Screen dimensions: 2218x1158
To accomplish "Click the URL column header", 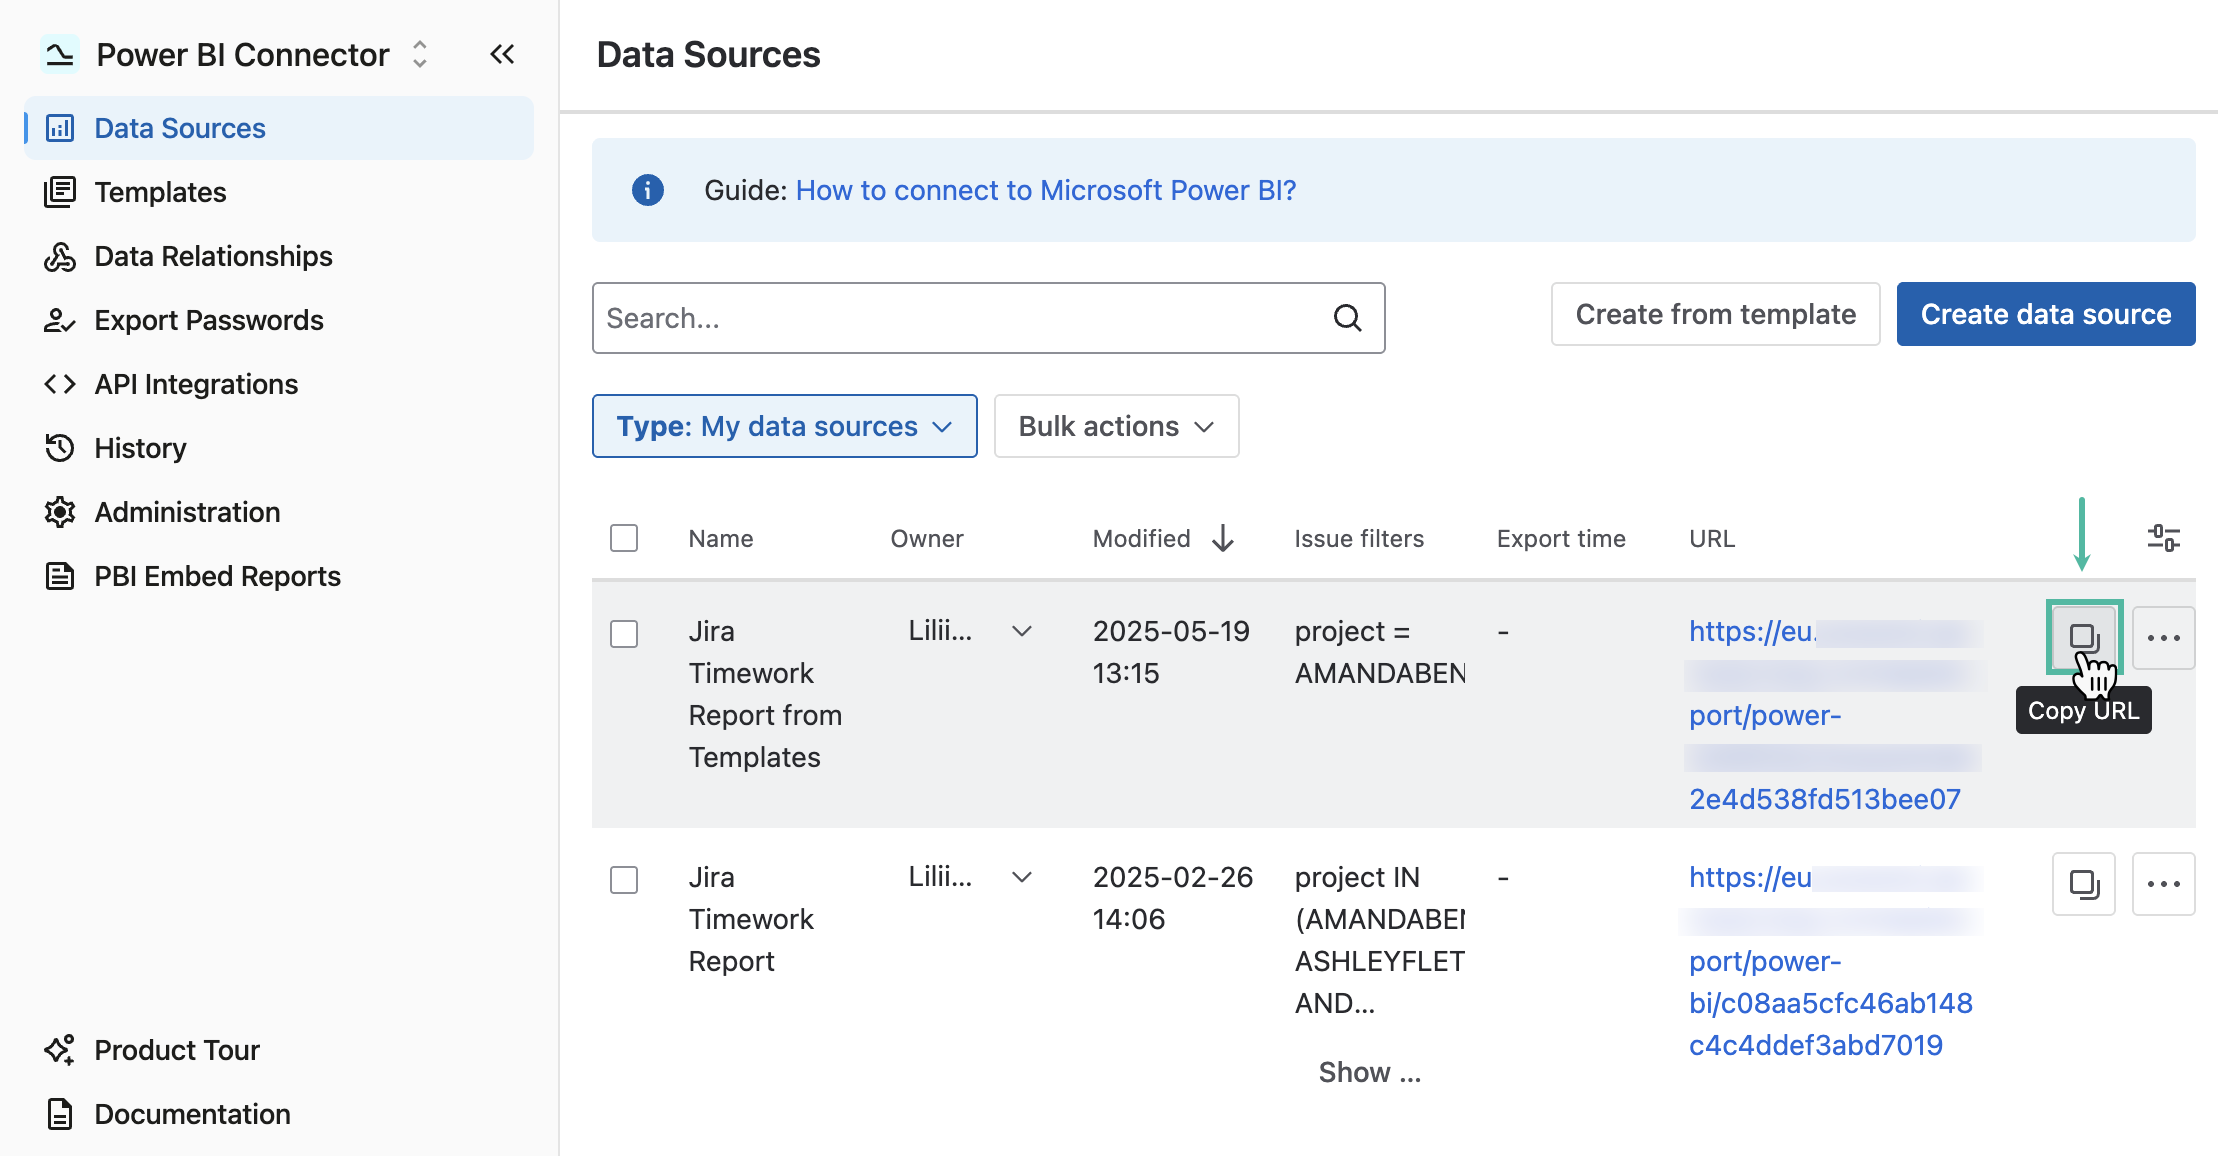I will (x=1712, y=538).
